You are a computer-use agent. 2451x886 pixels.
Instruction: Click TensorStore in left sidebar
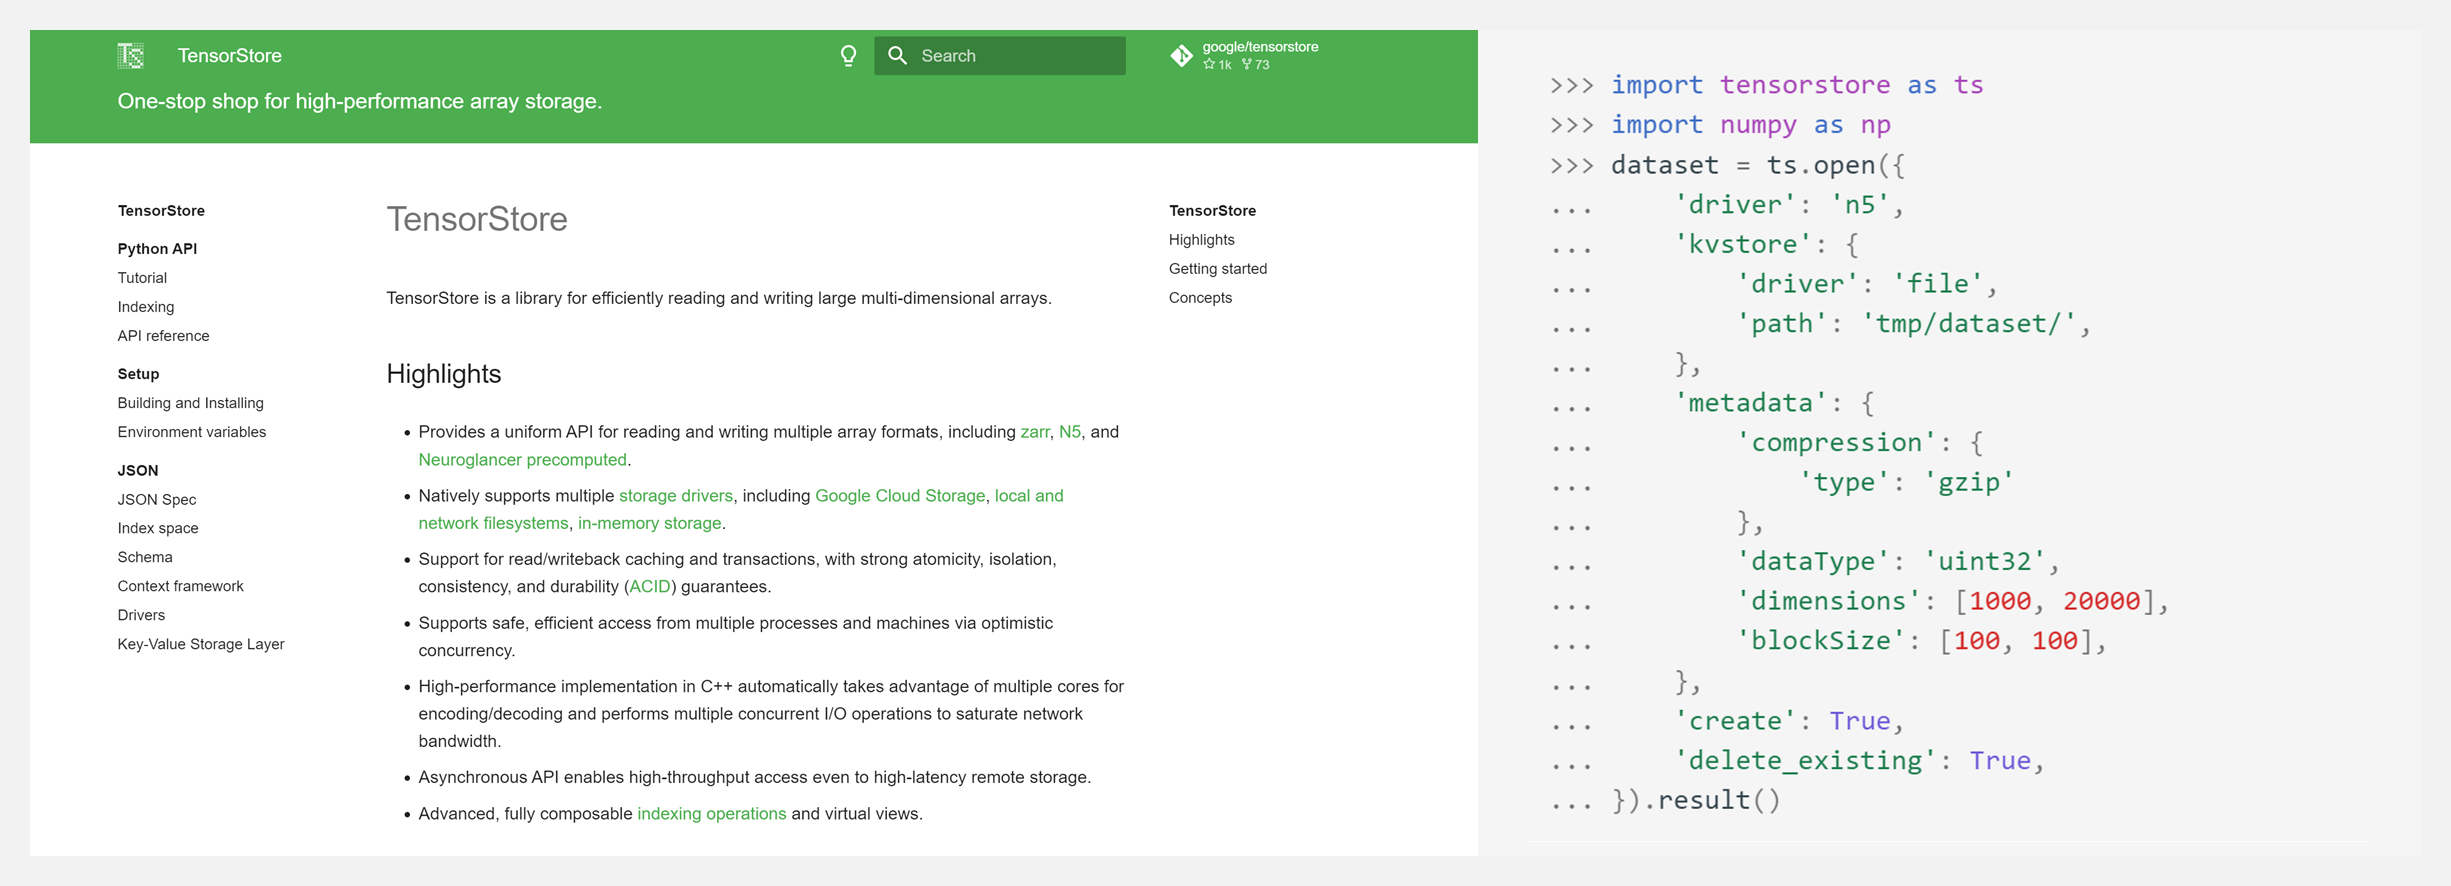(161, 211)
